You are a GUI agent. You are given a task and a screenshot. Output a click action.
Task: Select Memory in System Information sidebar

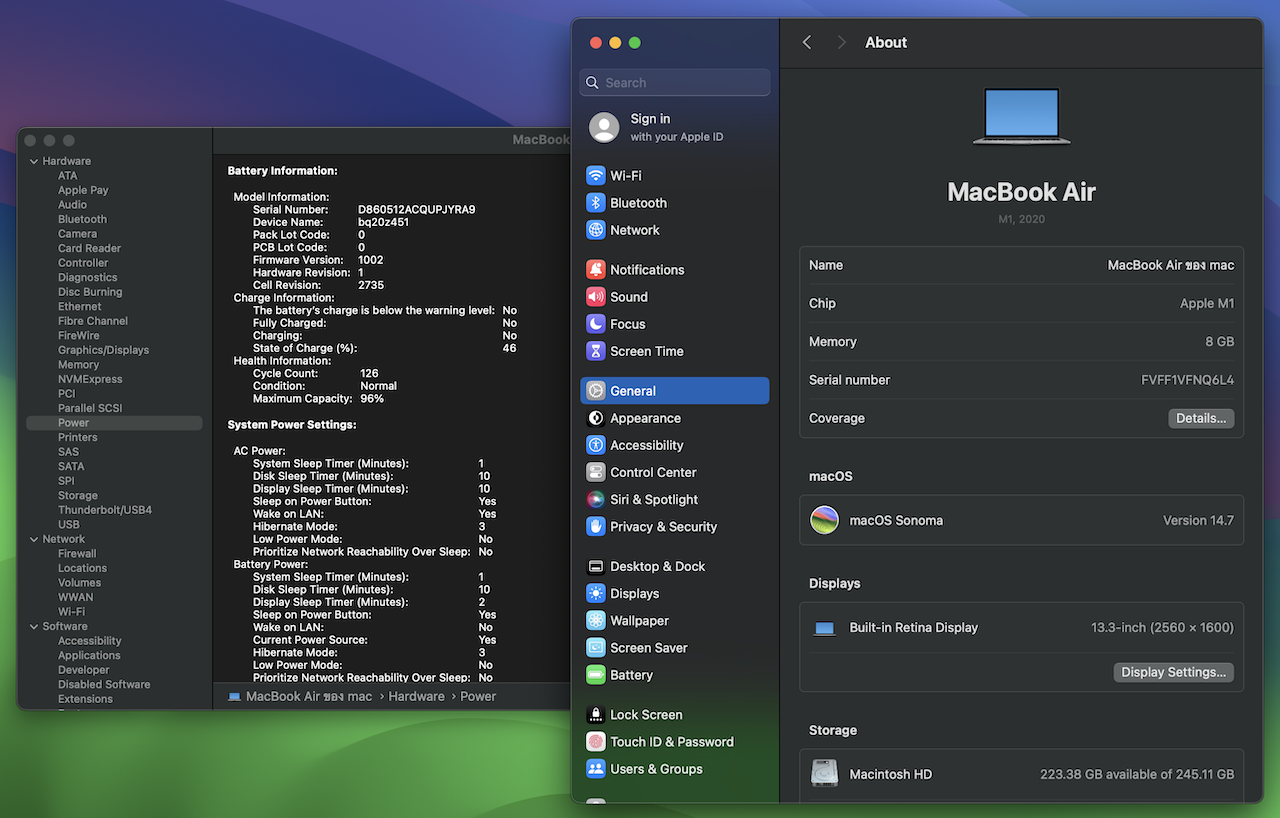click(x=78, y=365)
